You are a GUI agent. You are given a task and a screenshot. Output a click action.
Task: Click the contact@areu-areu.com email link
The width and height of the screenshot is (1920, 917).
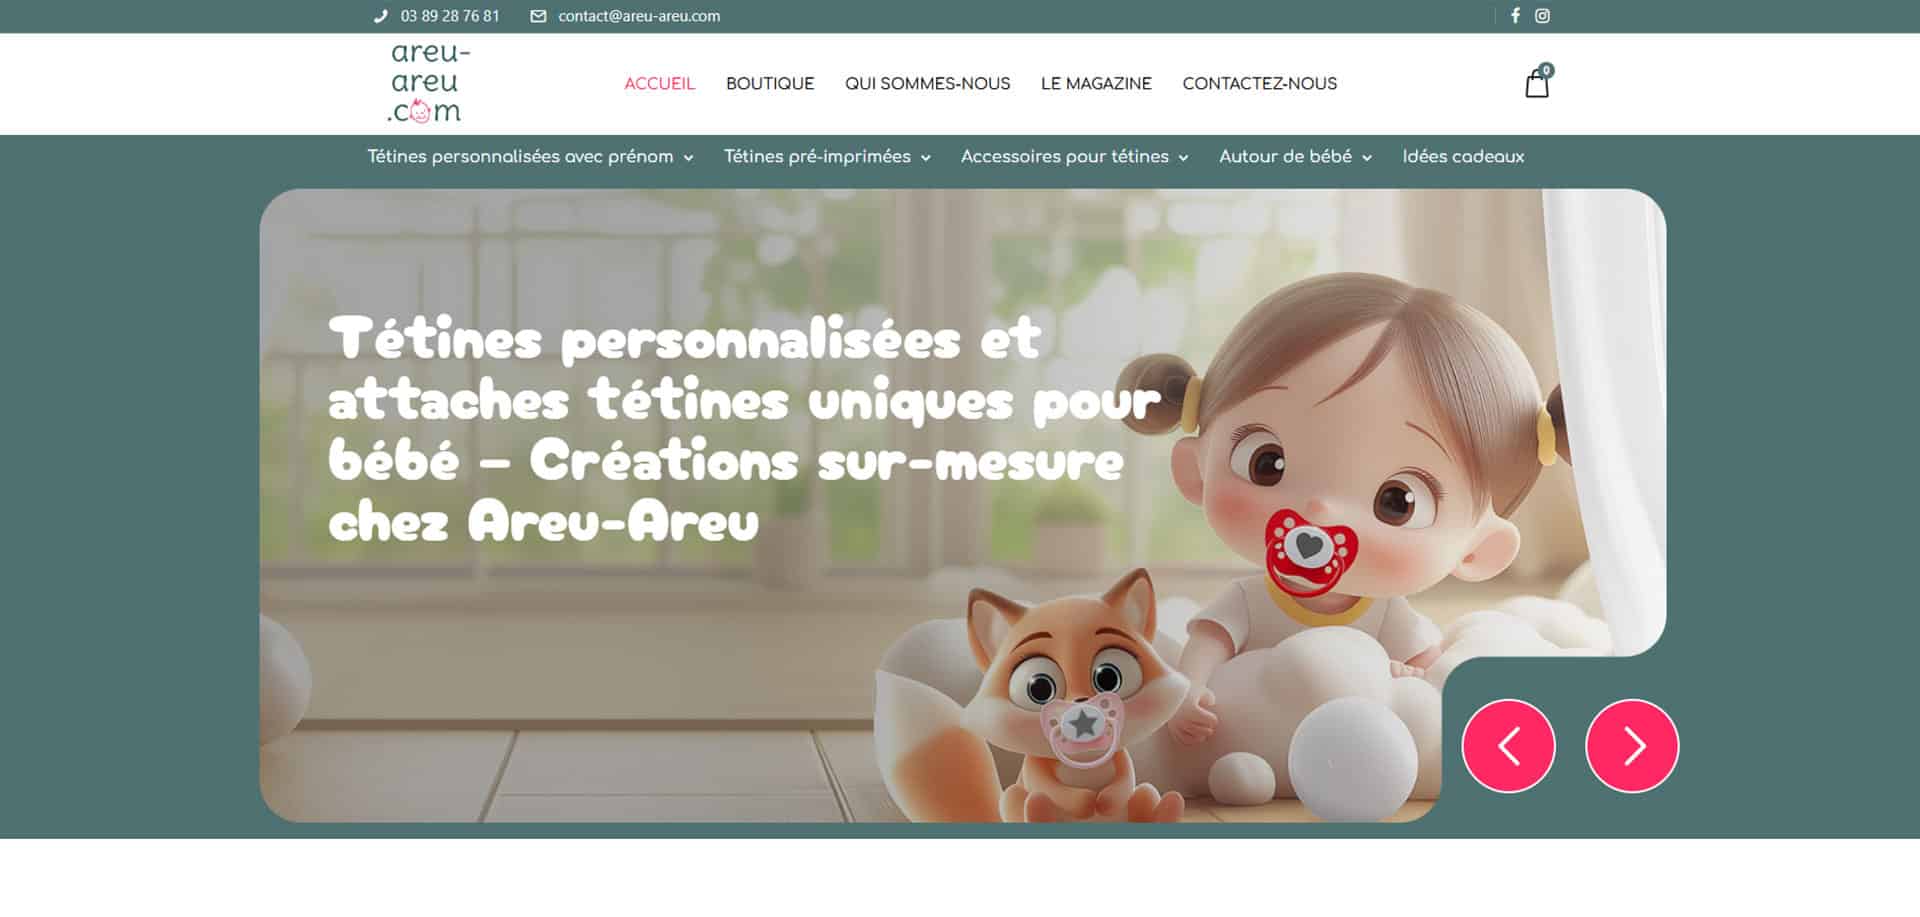pos(639,16)
